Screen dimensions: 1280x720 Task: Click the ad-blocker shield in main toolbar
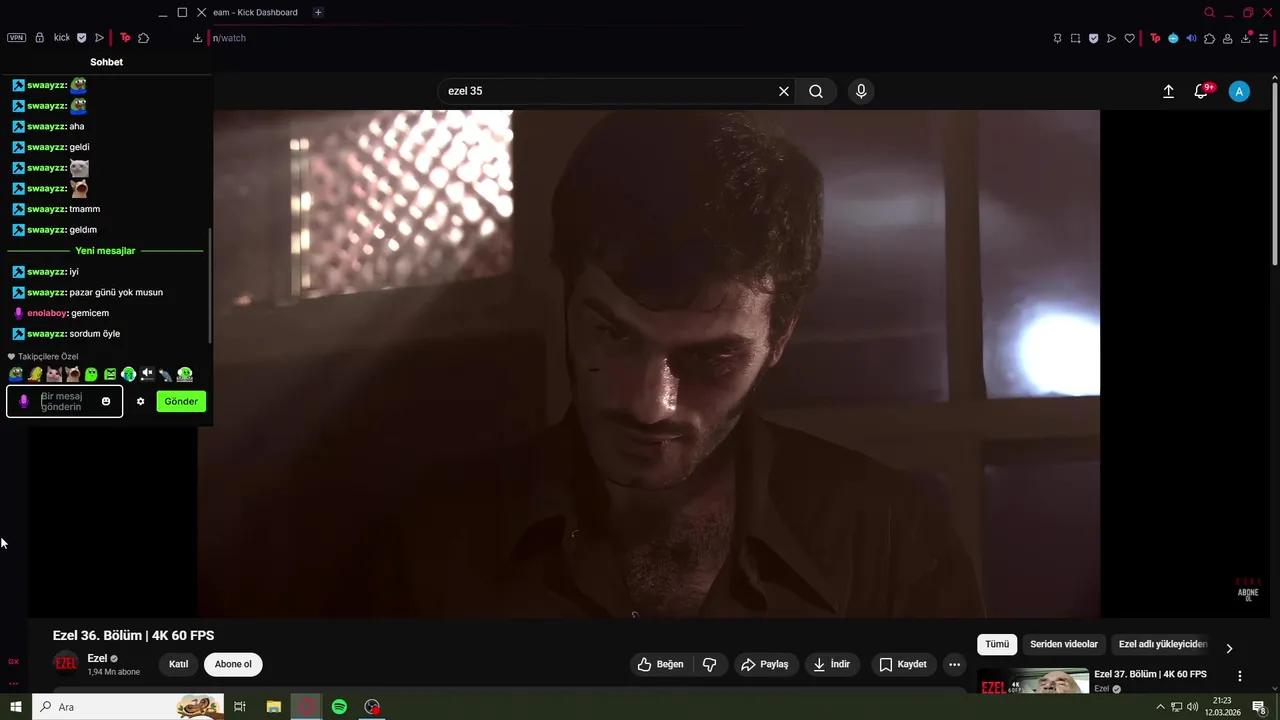(x=1093, y=38)
